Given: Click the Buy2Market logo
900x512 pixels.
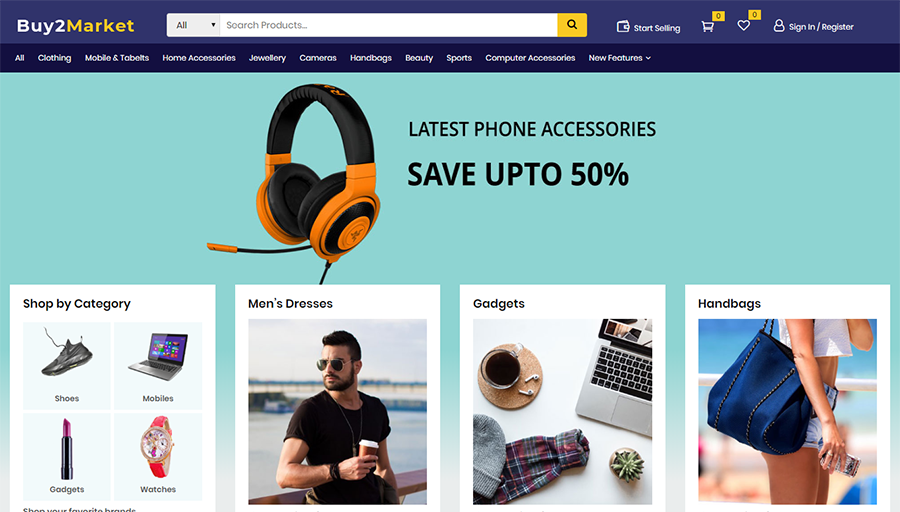Looking at the screenshot, I should 75,26.
